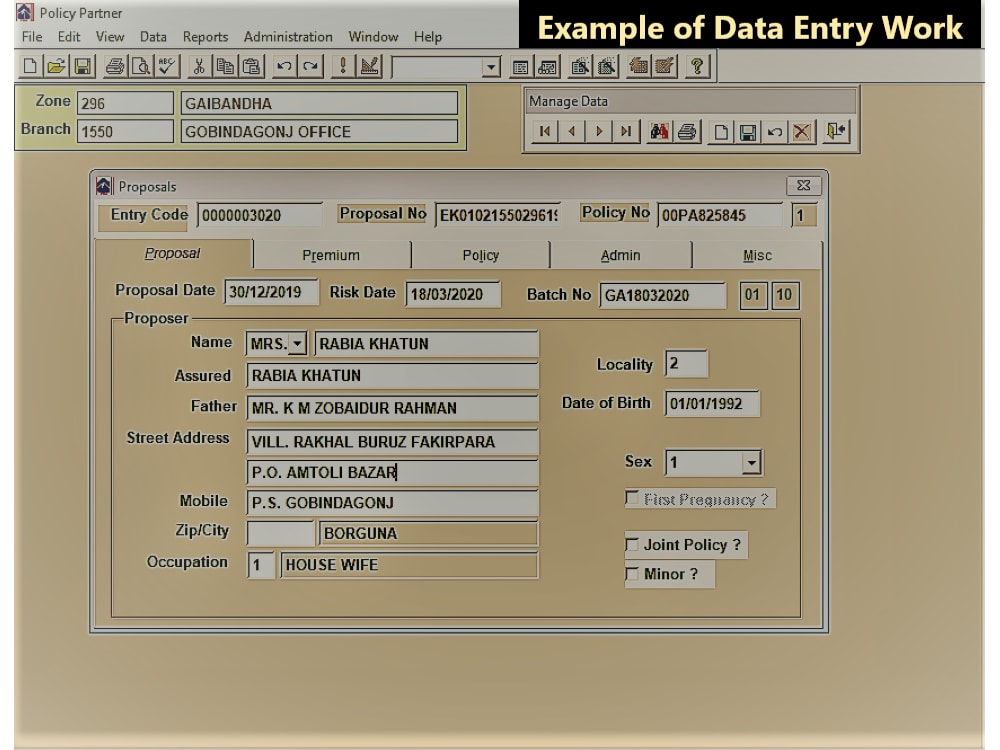Screen dimensions: 1000x750
Task: Open the MRS. title dropdown
Action: 297,344
